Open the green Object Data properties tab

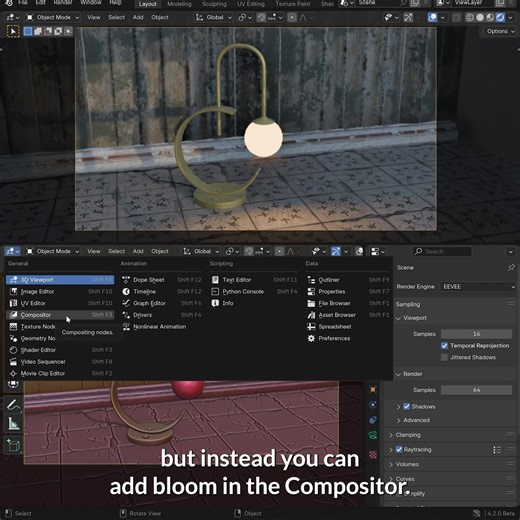pyautogui.click(x=373, y=435)
